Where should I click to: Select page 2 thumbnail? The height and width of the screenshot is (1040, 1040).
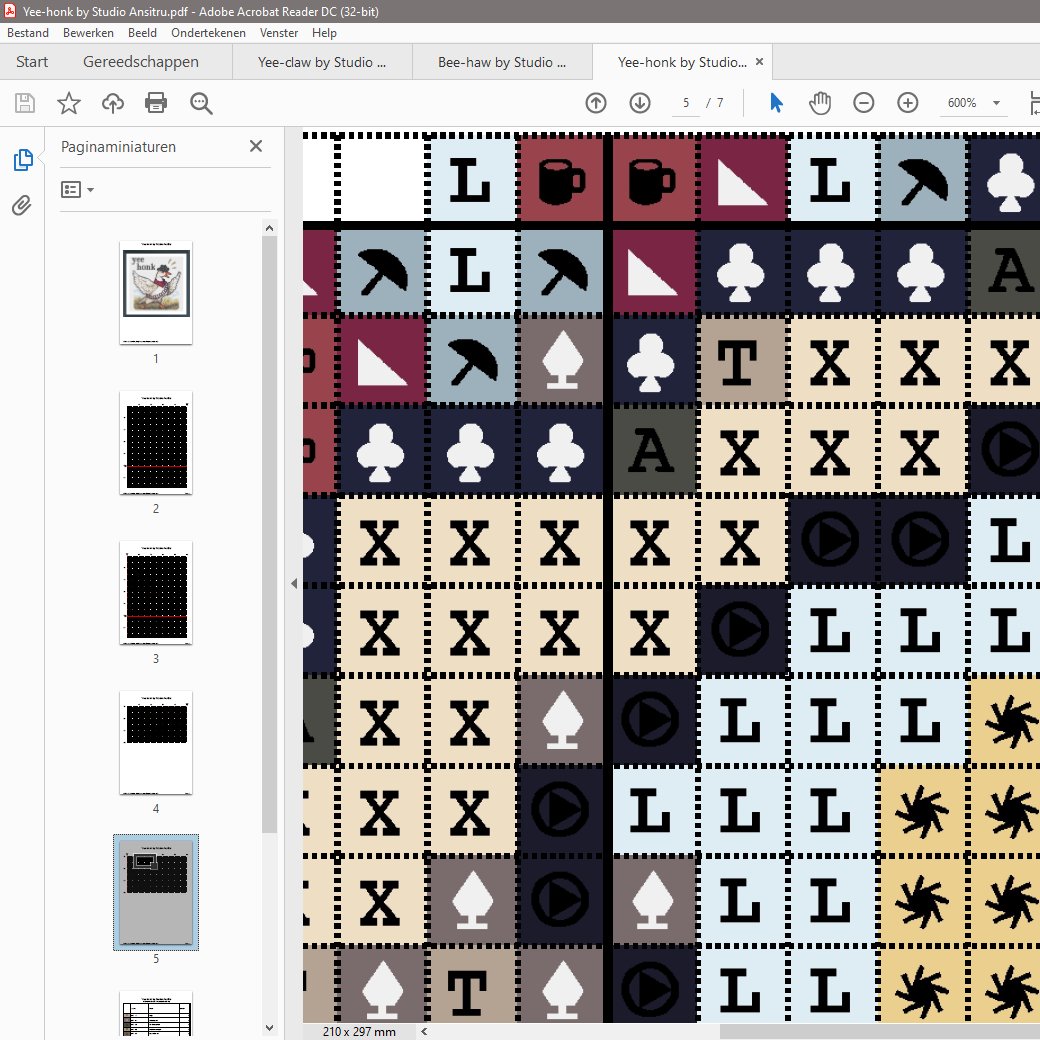156,442
